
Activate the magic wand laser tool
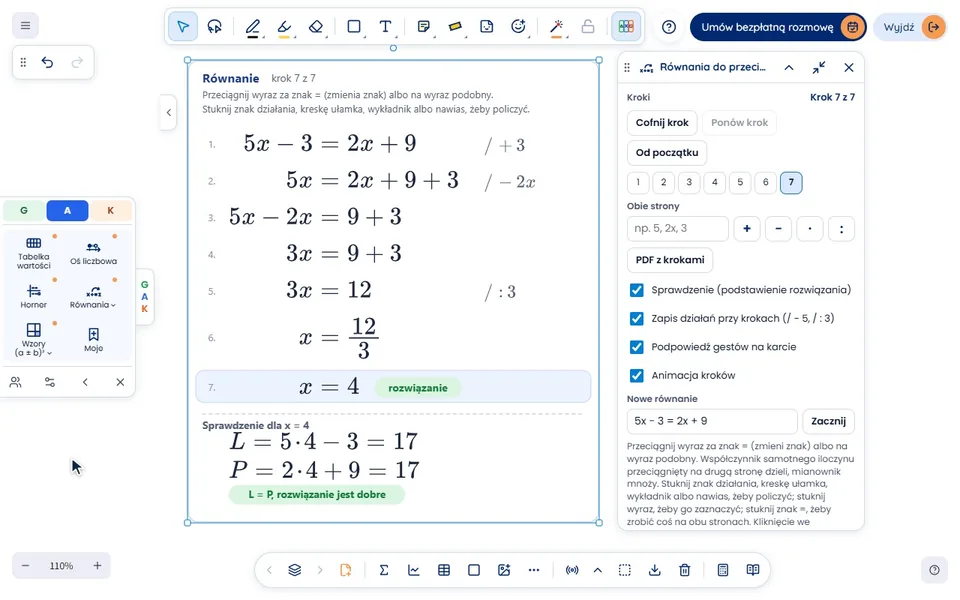pyautogui.click(x=557, y=26)
